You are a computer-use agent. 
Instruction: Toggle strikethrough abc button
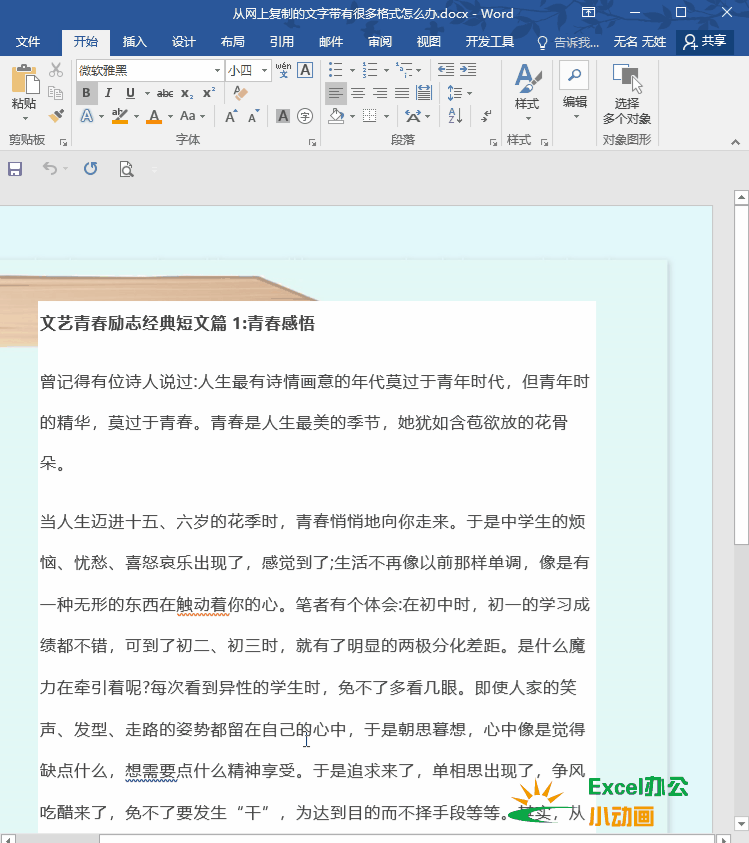165,94
